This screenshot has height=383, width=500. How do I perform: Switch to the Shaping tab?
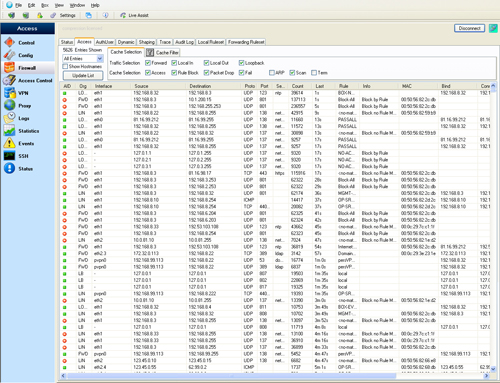(x=147, y=42)
